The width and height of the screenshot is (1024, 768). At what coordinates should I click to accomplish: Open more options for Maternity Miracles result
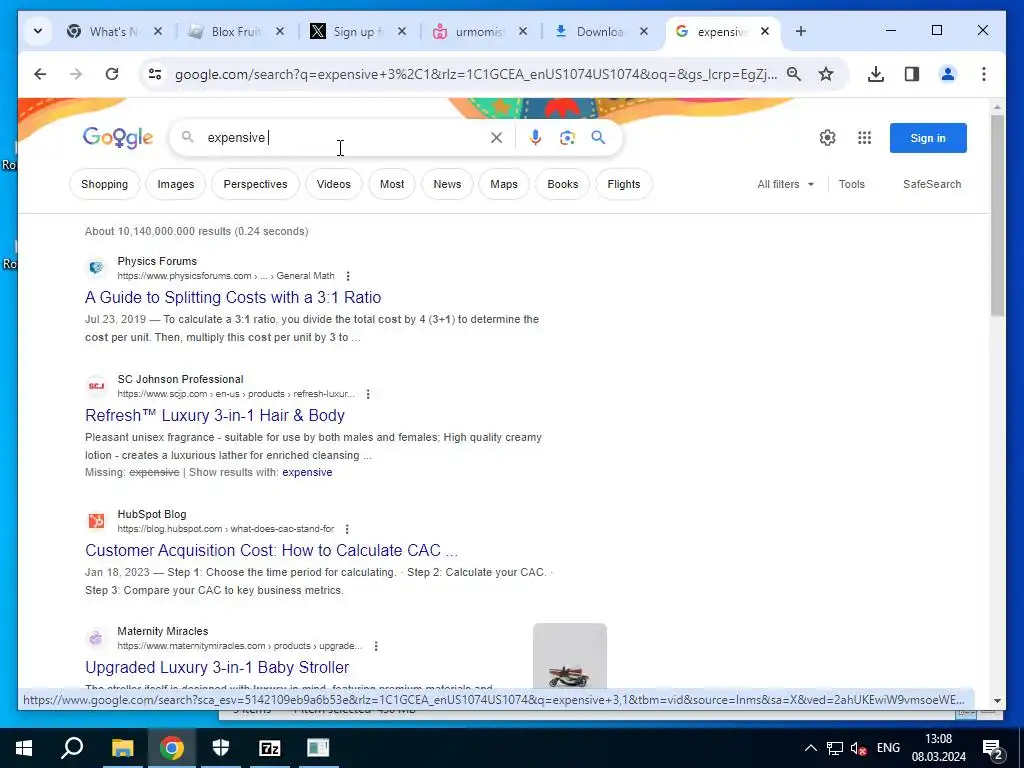376,646
